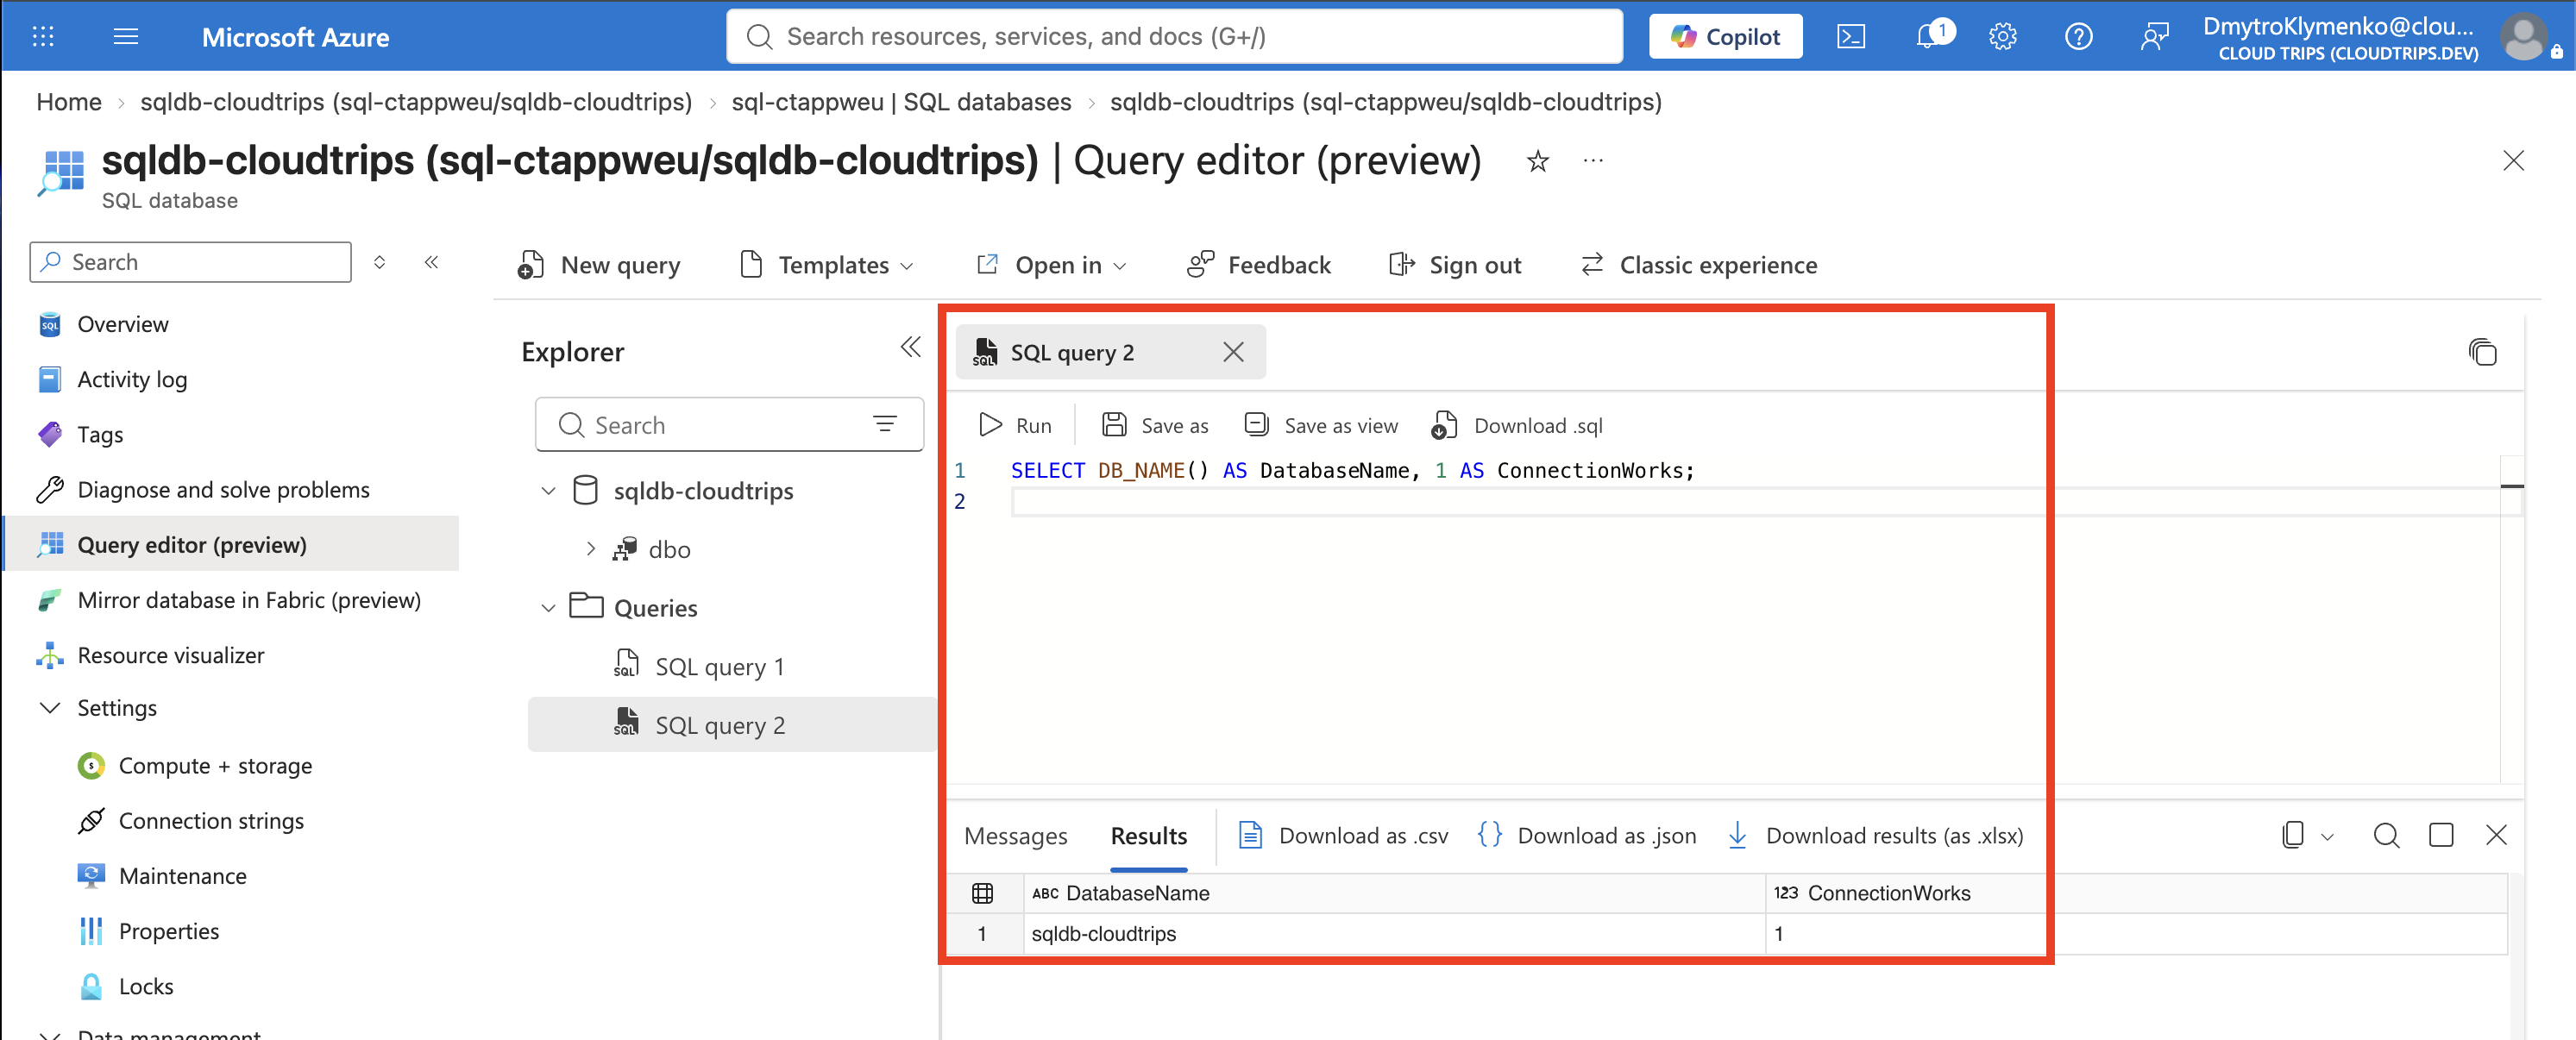
Task: Collapse the Explorer pane
Action: [910, 348]
